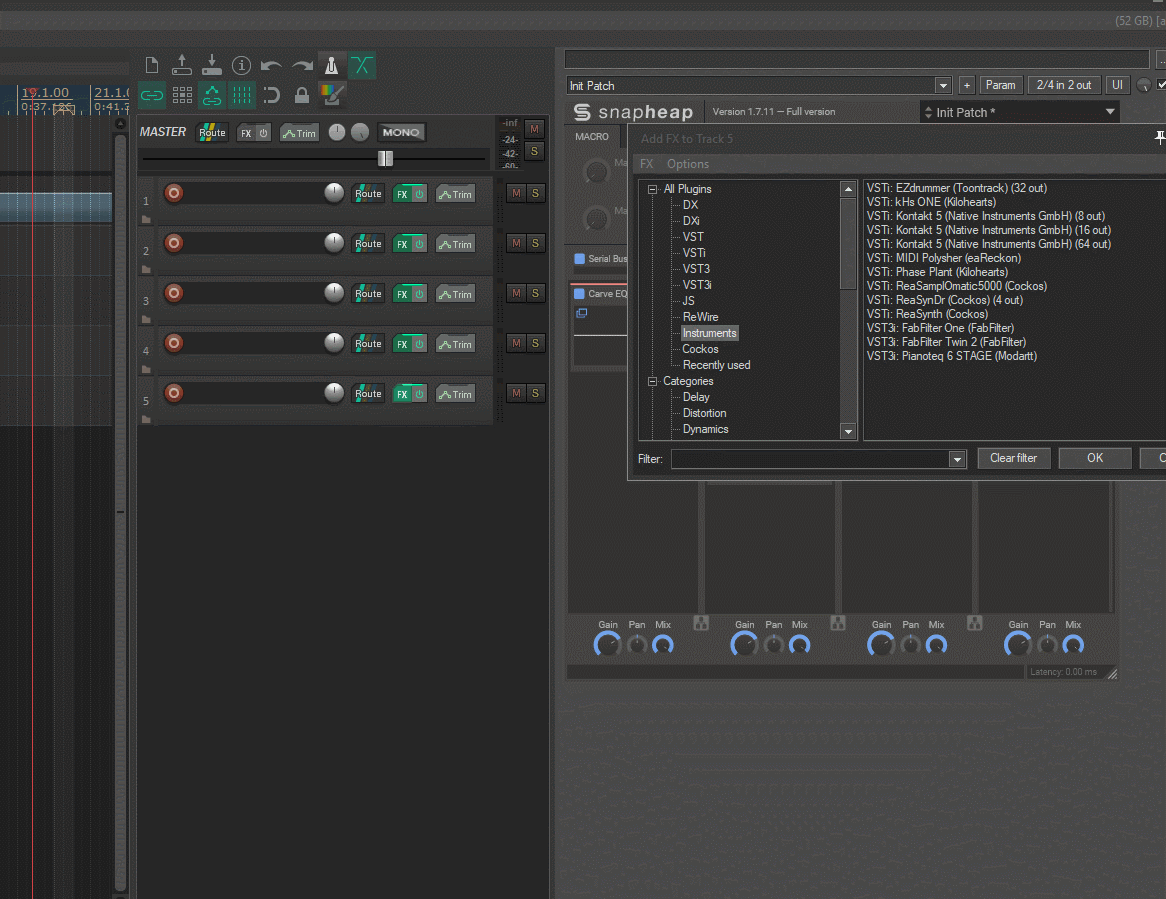Image resolution: width=1166 pixels, height=899 pixels.
Task: Click the UI button
Action: point(1117,86)
